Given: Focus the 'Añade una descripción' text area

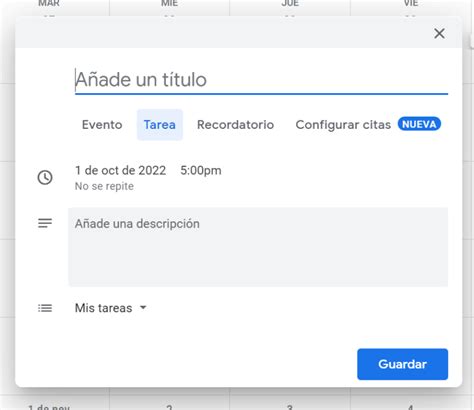Looking at the screenshot, I should click(258, 247).
